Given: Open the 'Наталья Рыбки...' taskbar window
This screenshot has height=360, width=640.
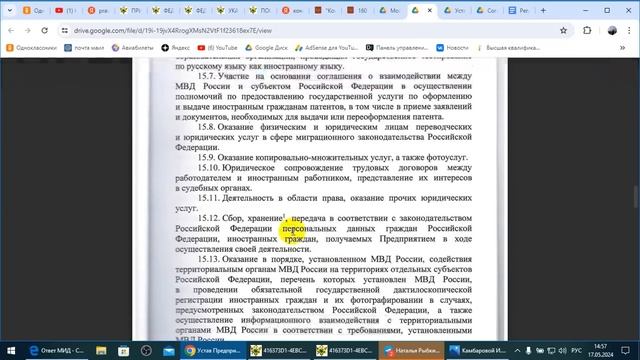Looking at the screenshot, I should (411, 351).
